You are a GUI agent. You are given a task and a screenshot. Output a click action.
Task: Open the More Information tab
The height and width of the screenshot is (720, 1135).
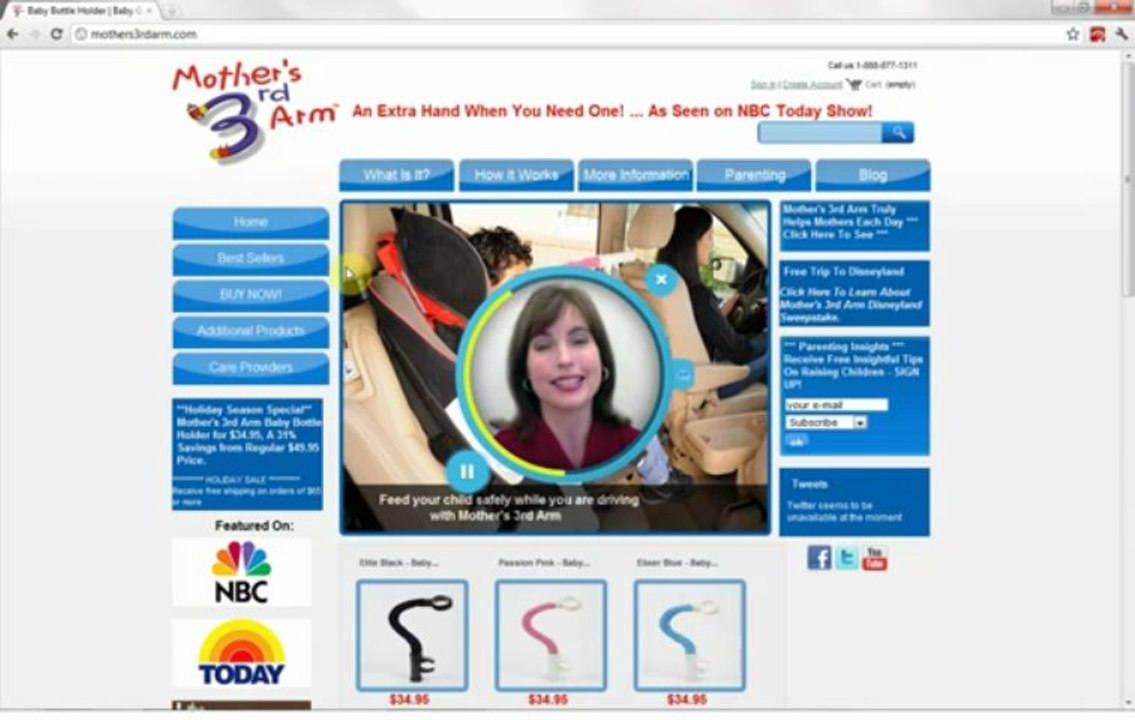click(x=636, y=175)
